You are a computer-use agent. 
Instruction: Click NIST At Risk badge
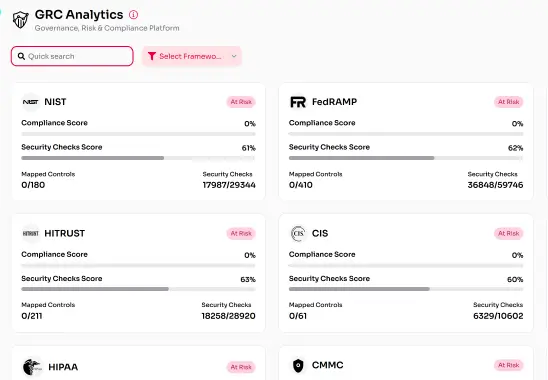(x=241, y=102)
